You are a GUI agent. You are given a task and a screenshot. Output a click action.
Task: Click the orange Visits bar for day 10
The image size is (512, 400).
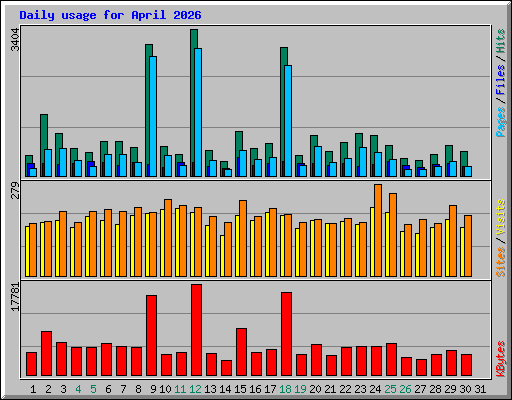168,238
